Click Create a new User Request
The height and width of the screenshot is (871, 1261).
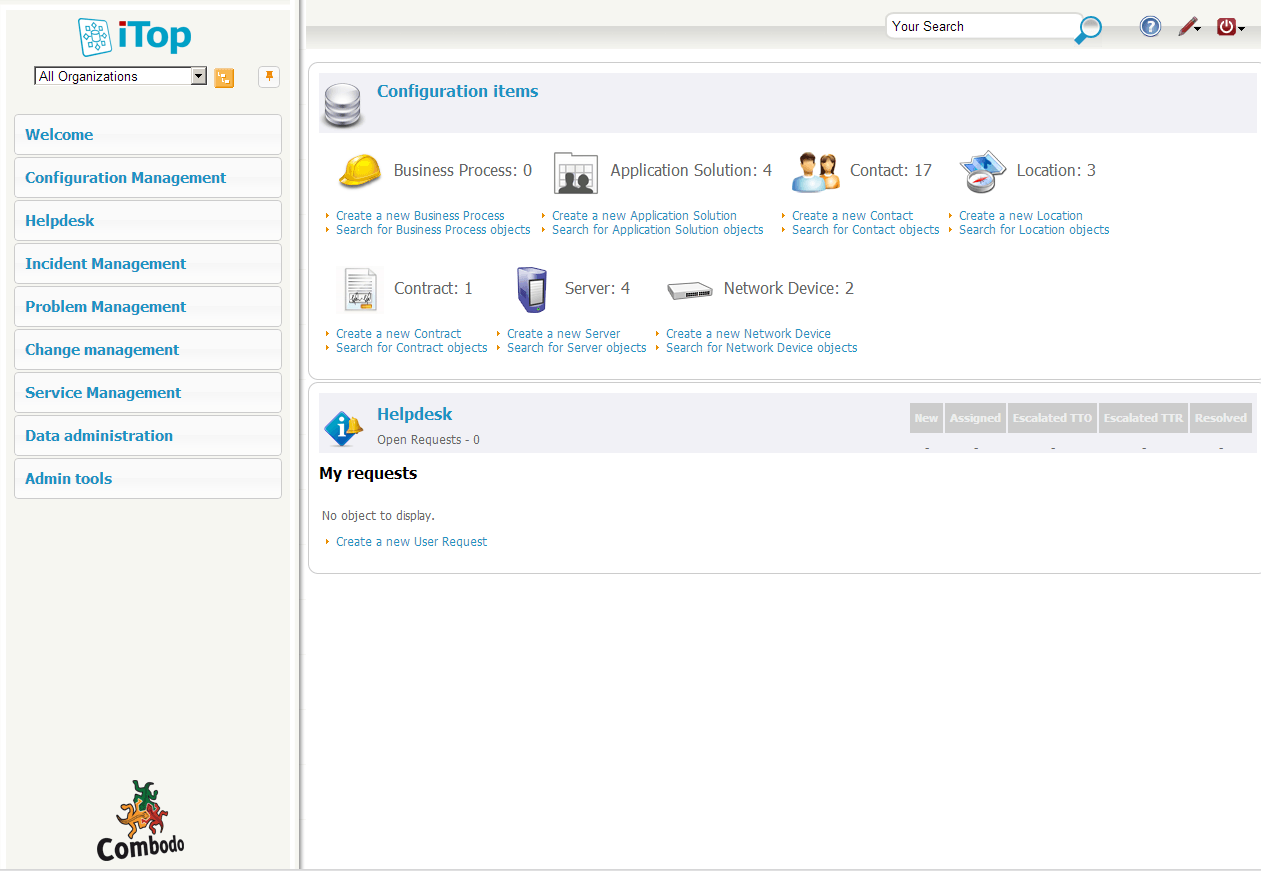tap(410, 541)
